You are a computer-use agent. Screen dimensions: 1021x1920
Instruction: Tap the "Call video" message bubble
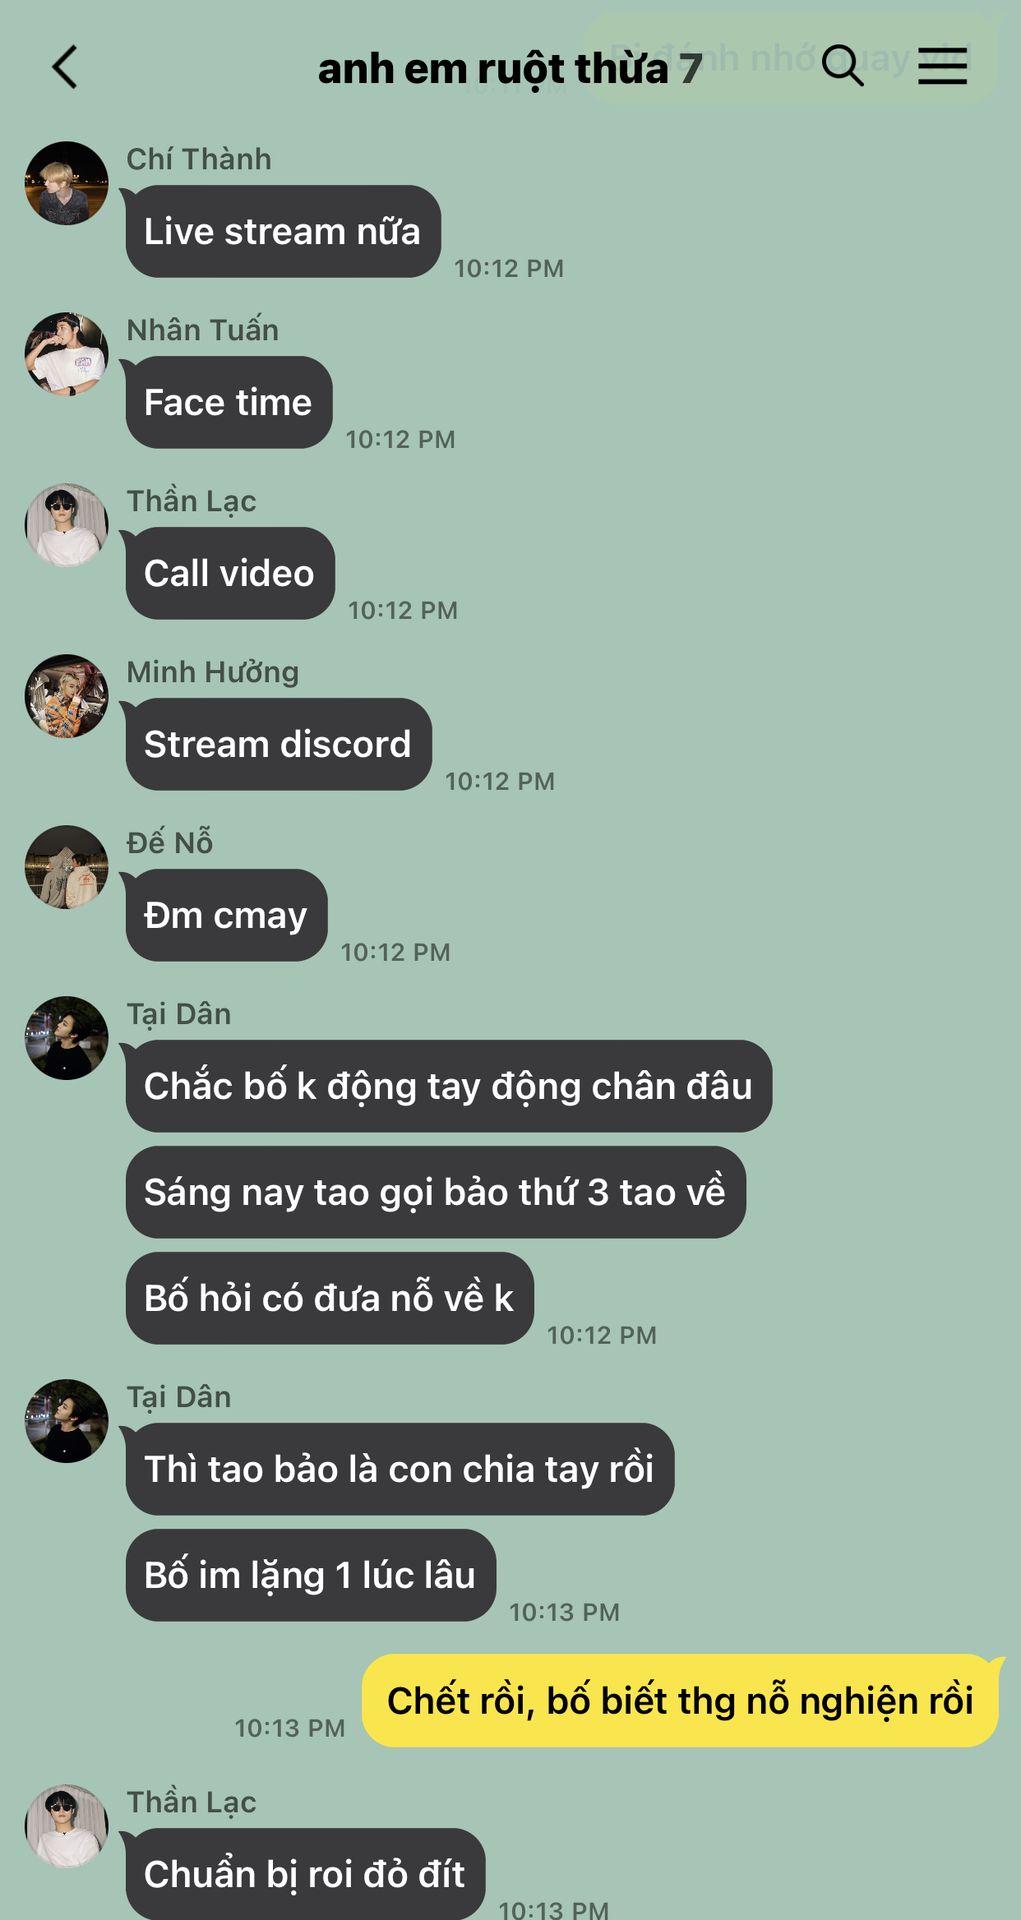point(229,574)
